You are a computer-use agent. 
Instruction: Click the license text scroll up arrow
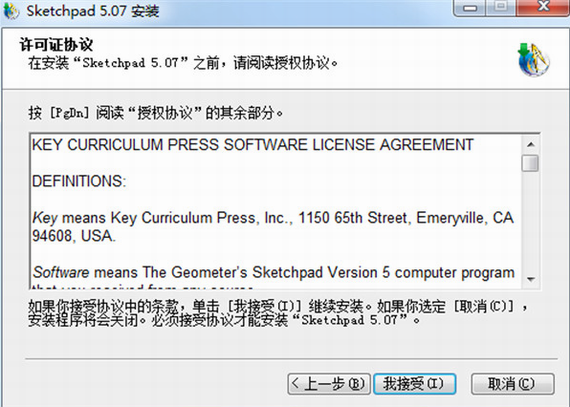[531, 145]
